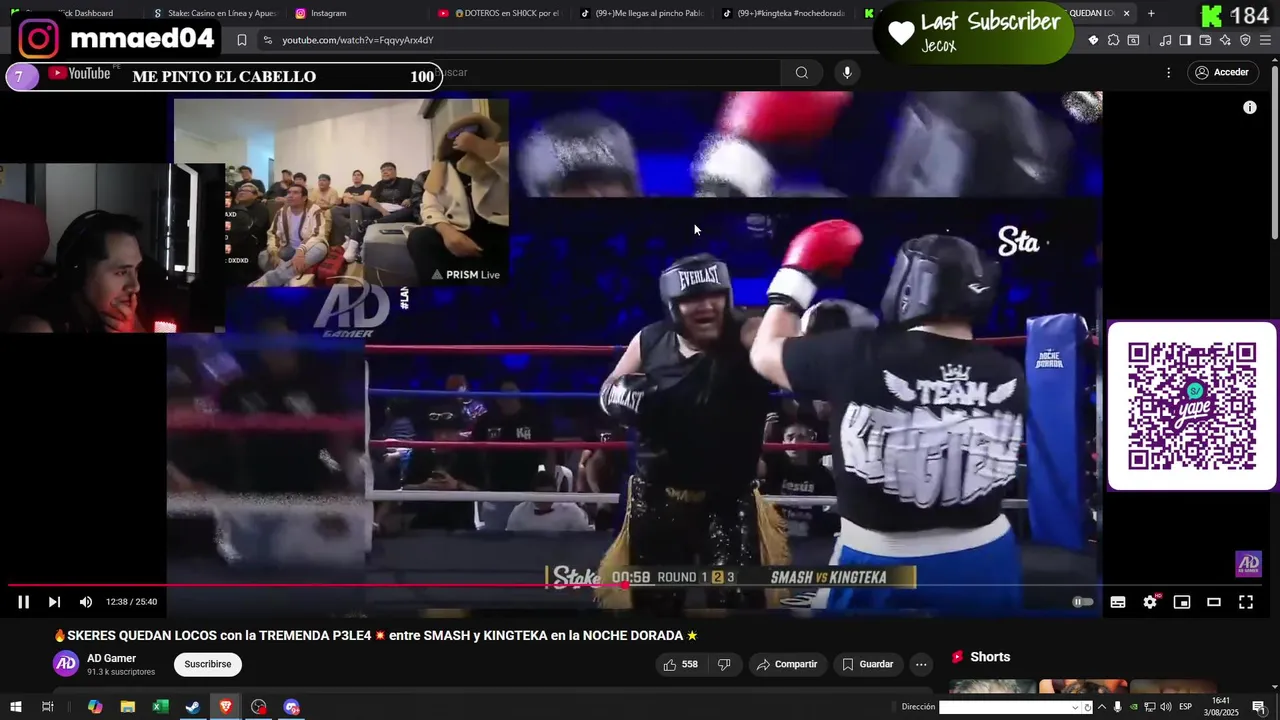Expand the Dirección field dropdown arrow

click(x=1076, y=707)
